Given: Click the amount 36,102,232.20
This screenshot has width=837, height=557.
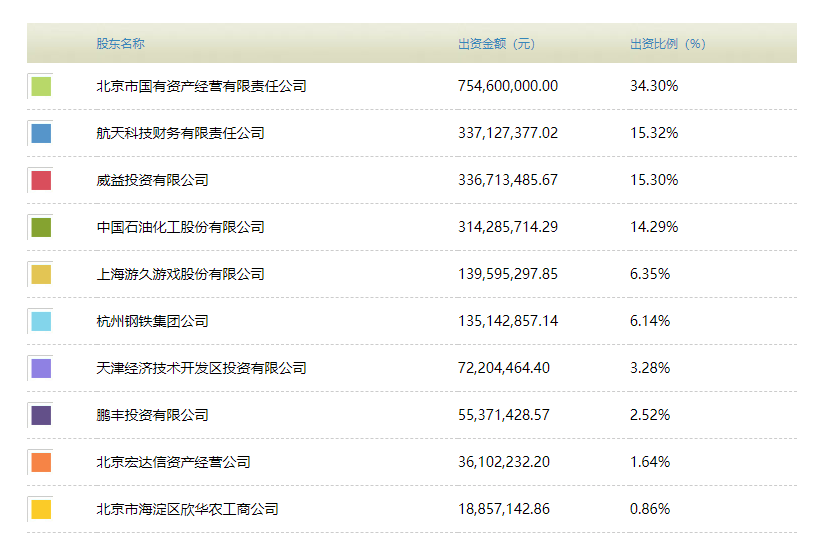Looking at the screenshot, I should (504, 462).
